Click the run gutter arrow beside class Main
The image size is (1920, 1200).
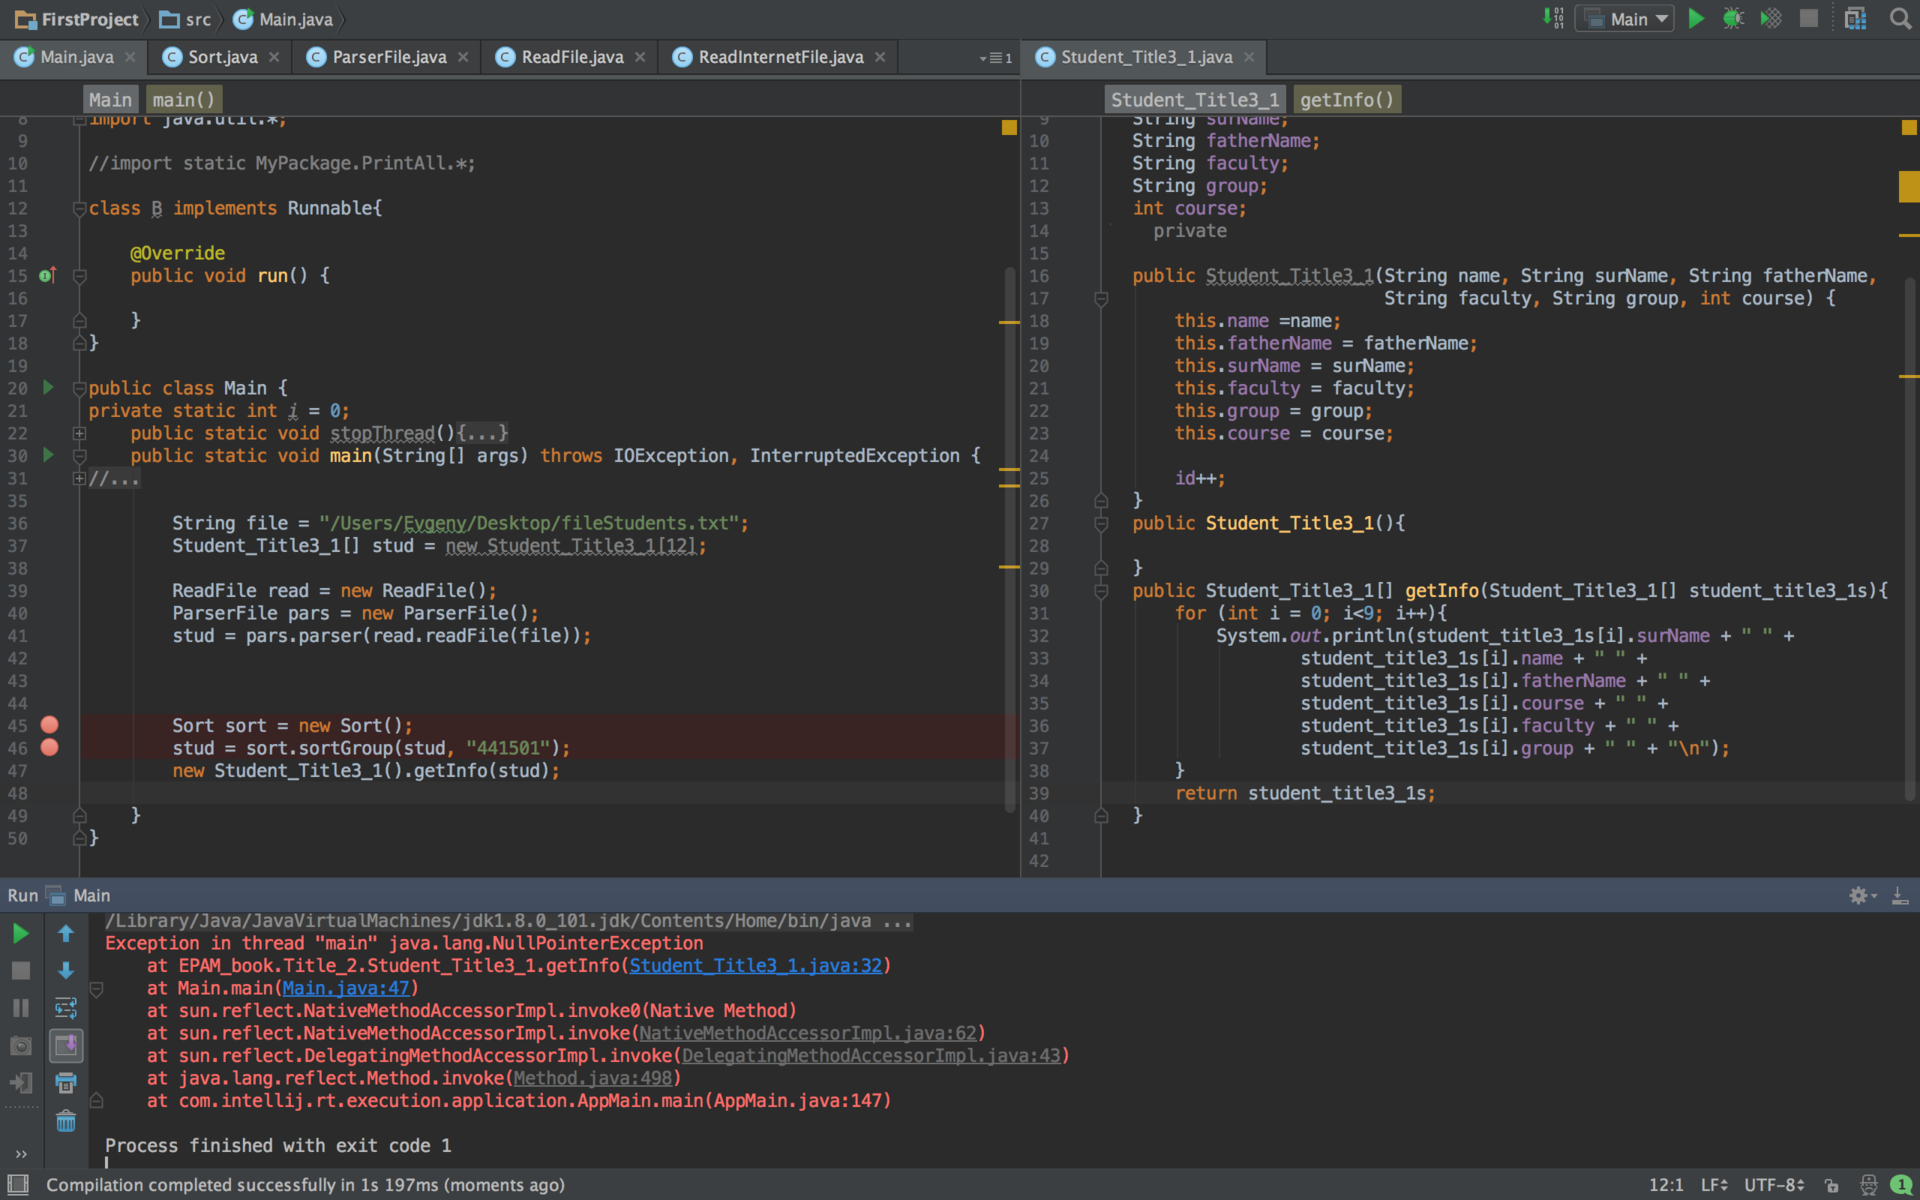click(x=47, y=387)
